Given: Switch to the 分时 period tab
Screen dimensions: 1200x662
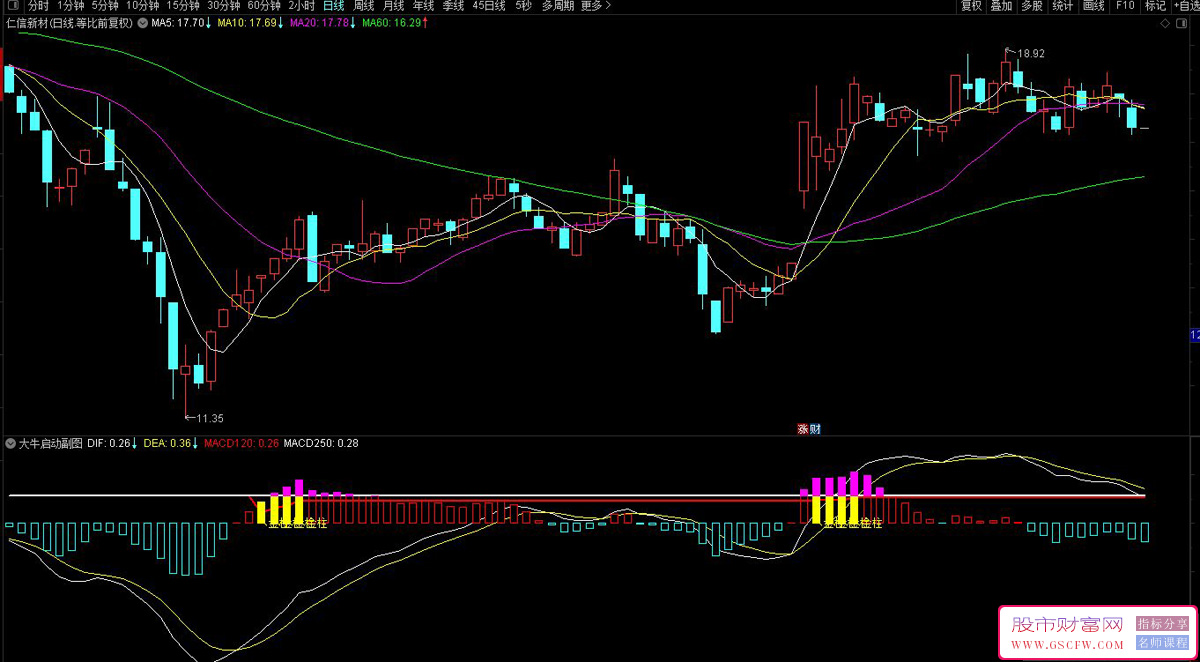Looking at the screenshot, I should pyautogui.click(x=38, y=6).
